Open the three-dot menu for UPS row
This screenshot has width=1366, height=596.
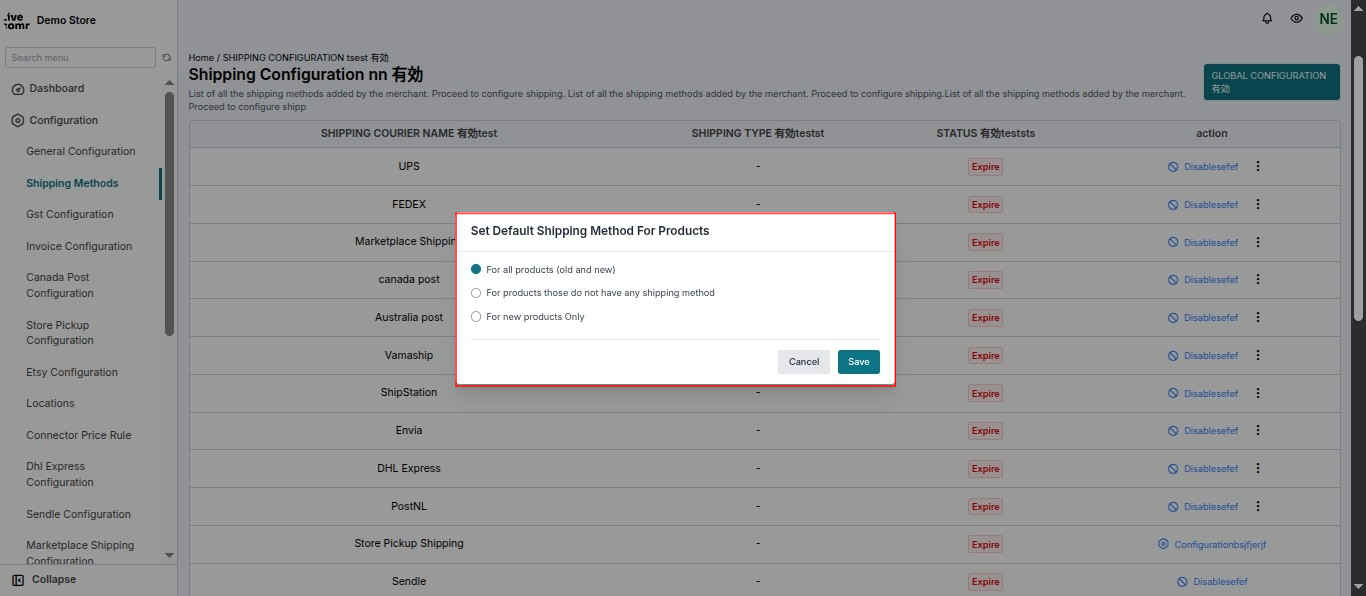(x=1258, y=166)
